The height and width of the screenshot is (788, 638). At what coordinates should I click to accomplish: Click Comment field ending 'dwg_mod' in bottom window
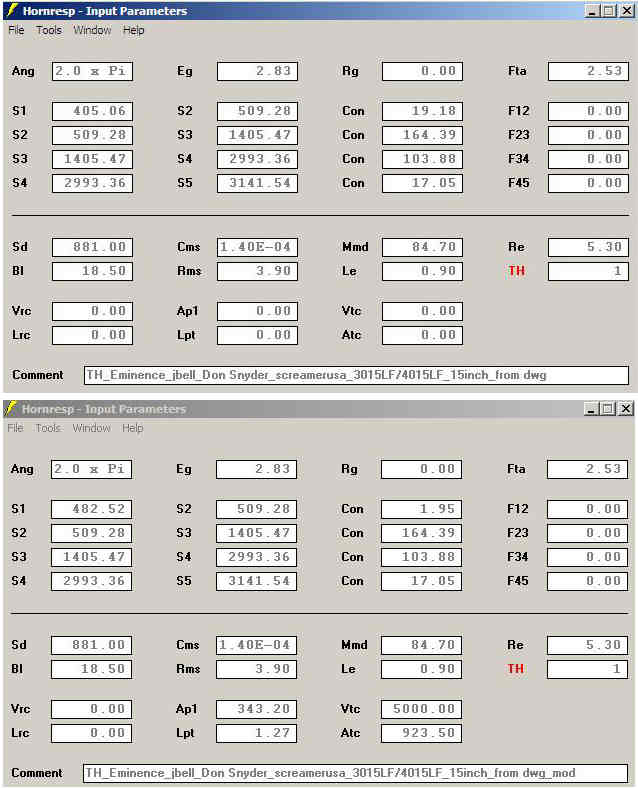tap(355, 773)
